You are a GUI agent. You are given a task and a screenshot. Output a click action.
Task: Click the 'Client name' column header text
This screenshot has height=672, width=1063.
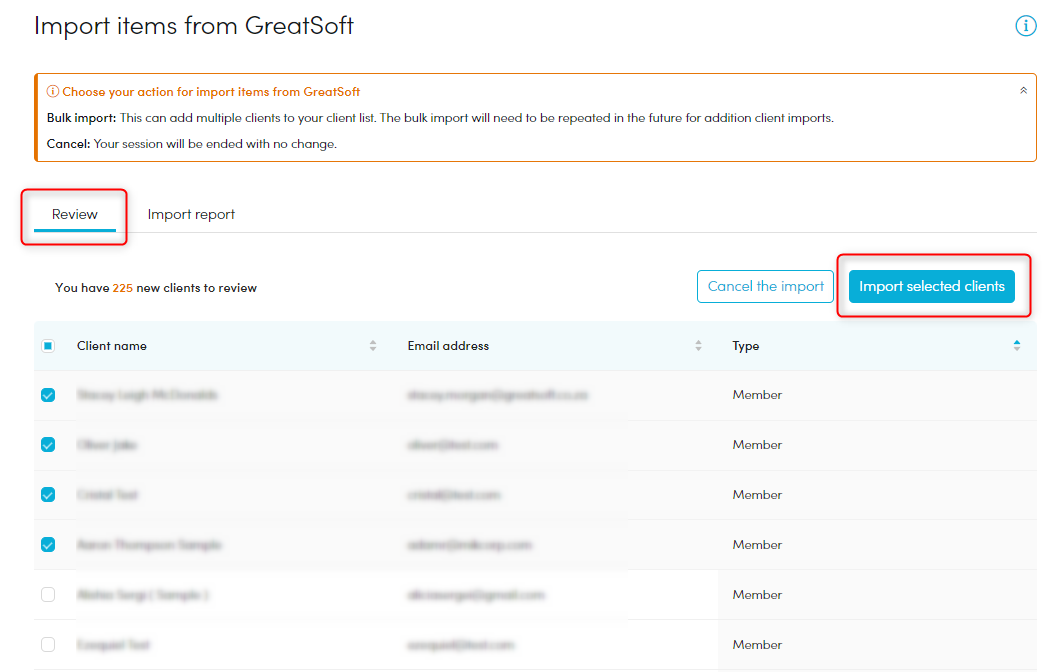[x=112, y=346]
